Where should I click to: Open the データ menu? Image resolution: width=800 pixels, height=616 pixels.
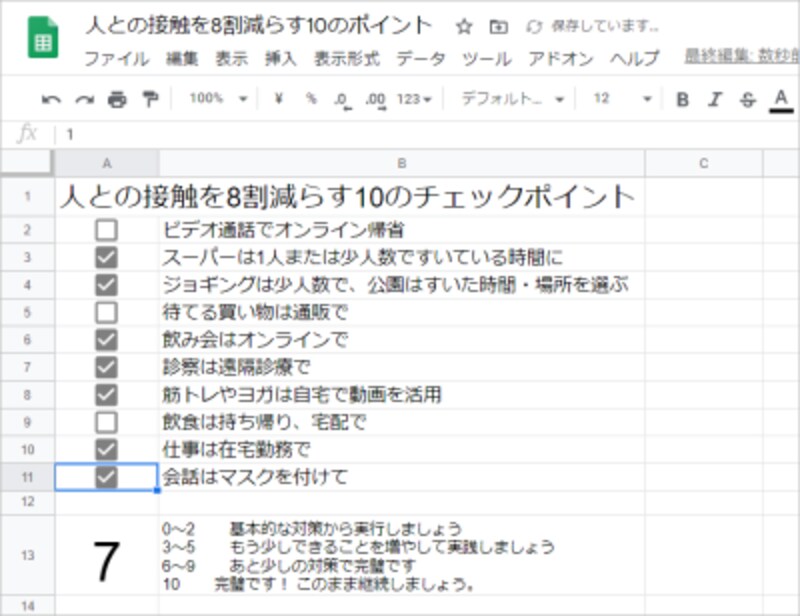pyautogui.click(x=422, y=59)
